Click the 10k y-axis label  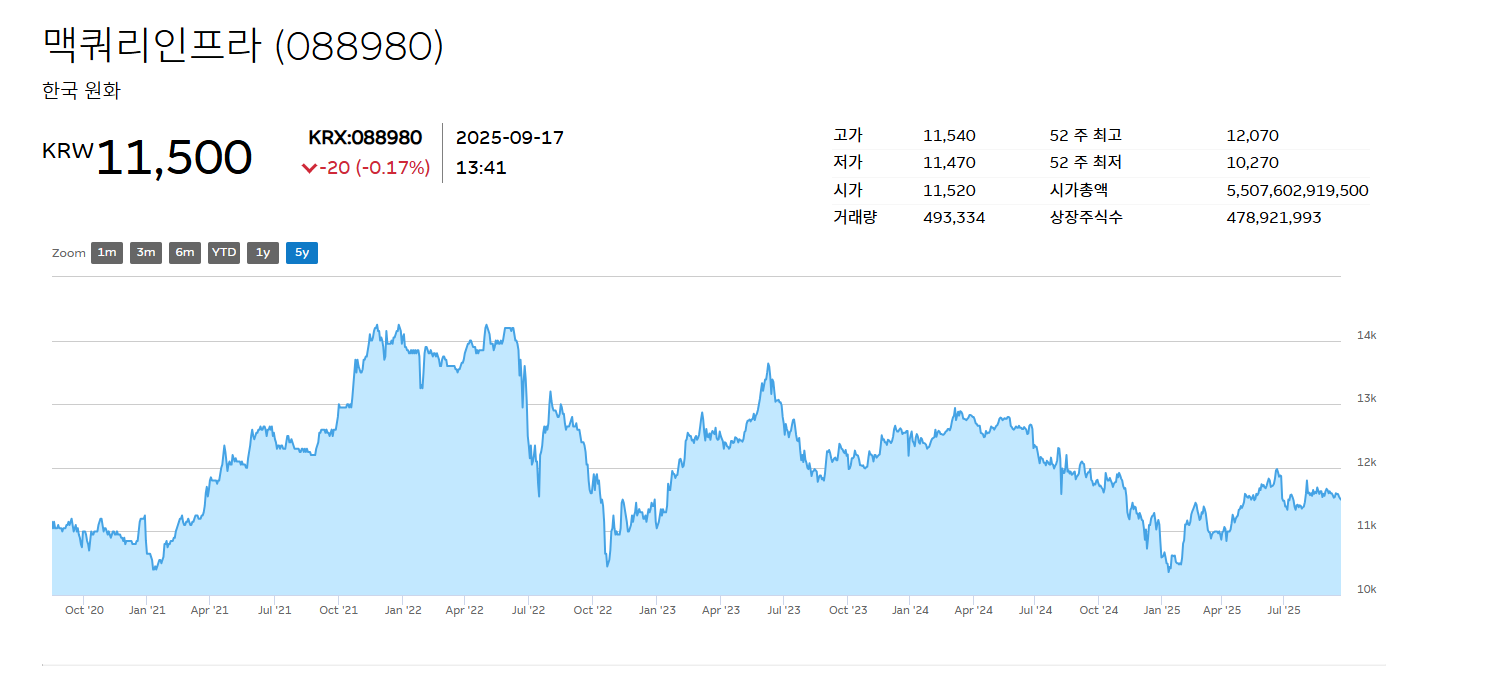click(1366, 589)
